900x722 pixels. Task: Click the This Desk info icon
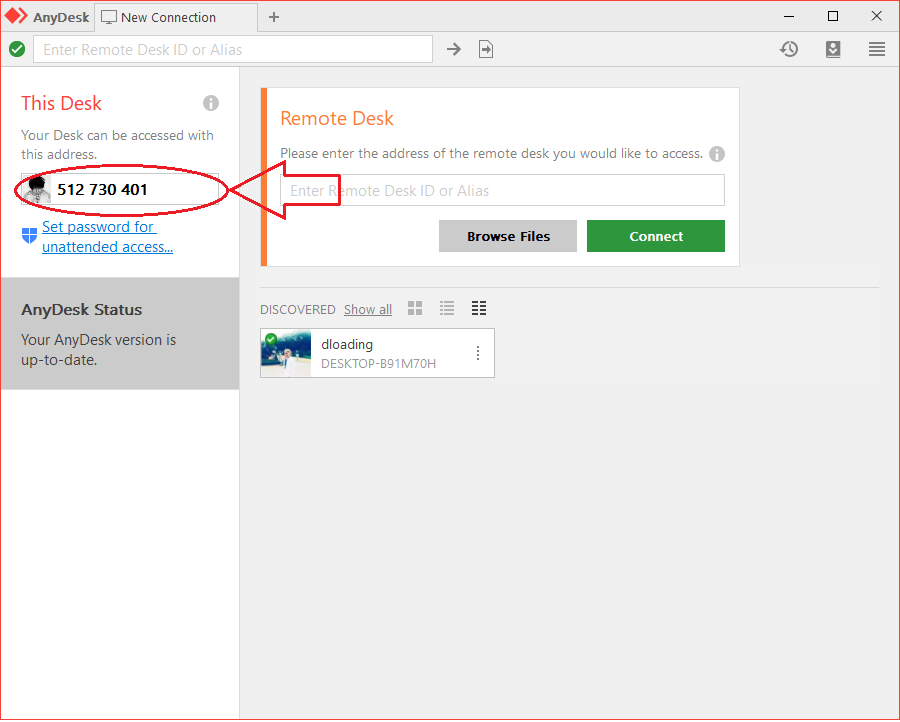(x=211, y=103)
